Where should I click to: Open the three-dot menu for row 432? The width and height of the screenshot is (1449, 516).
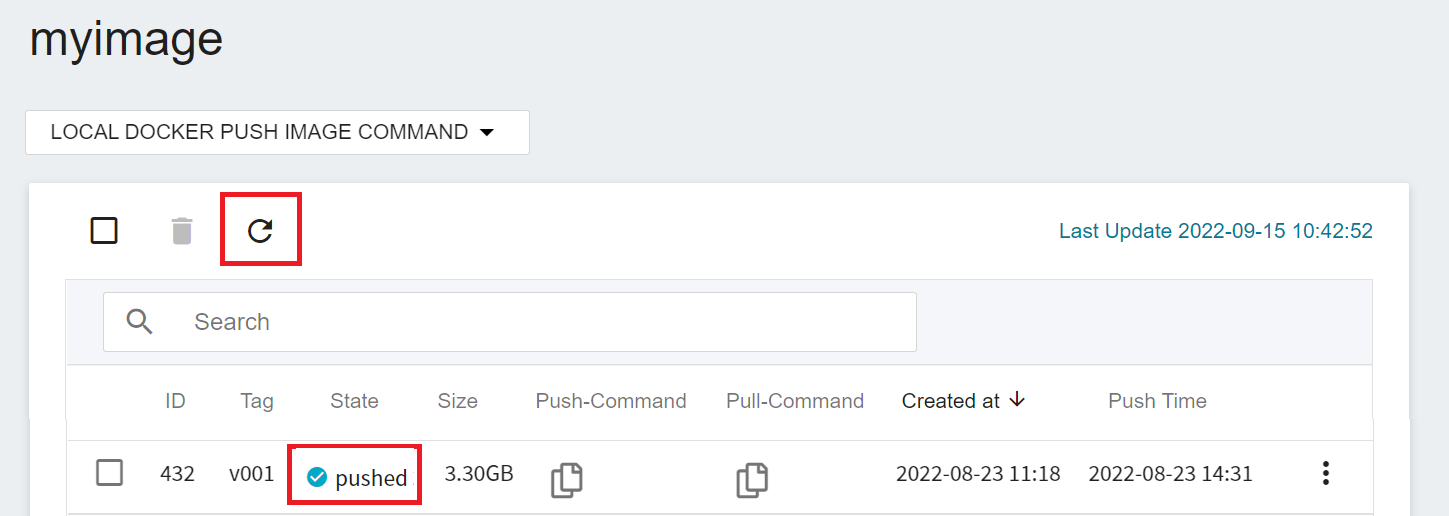(x=1326, y=473)
